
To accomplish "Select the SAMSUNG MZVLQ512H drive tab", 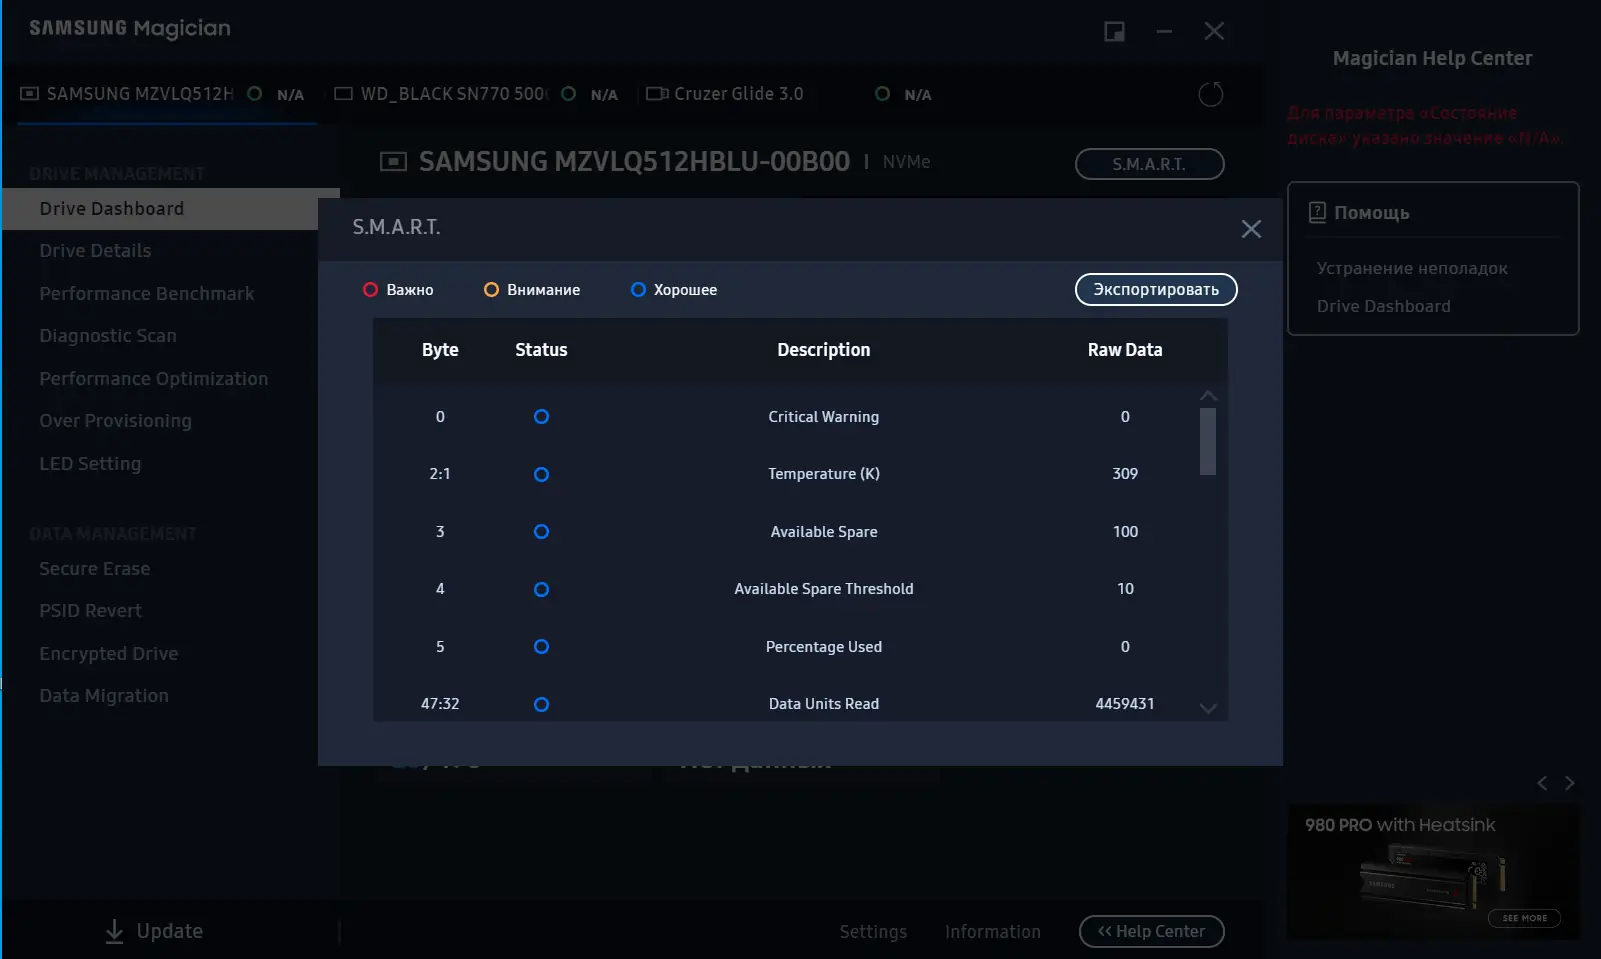I will point(166,94).
